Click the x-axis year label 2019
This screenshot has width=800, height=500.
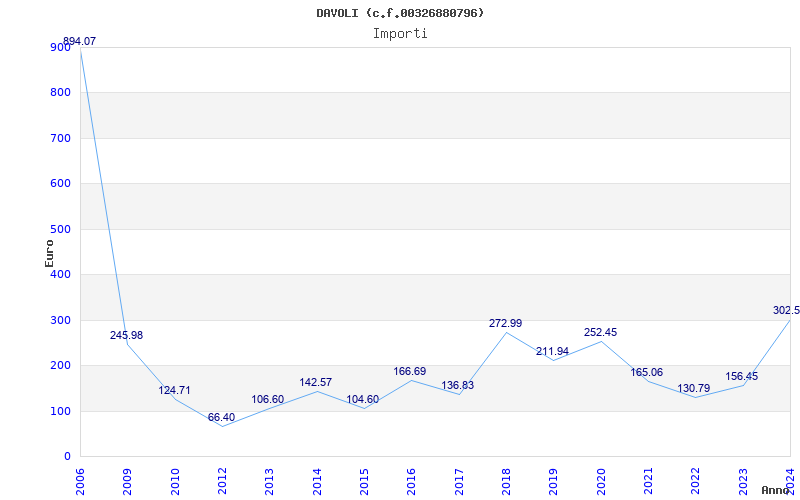[x=554, y=482]
